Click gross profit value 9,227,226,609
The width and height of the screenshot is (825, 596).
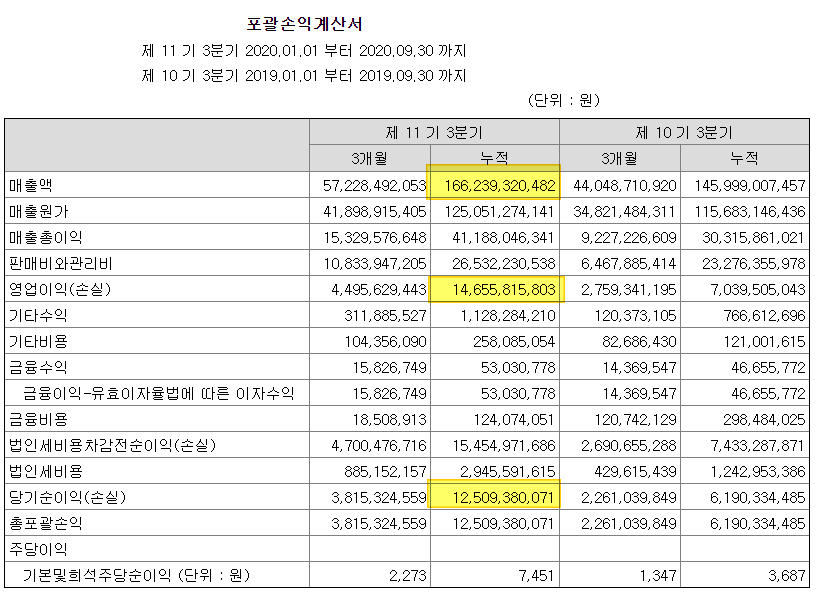click(628, 237)
